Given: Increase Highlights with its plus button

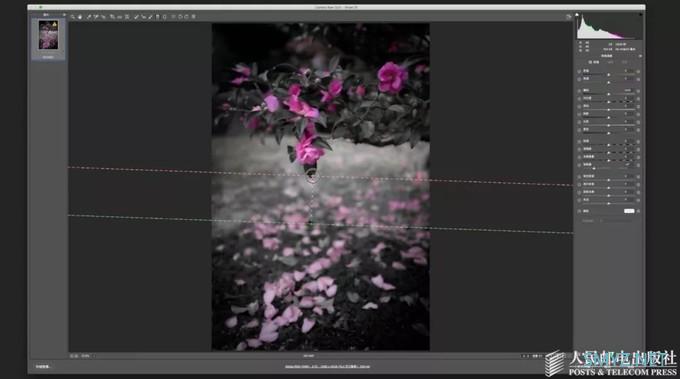Looking at the screenshot, I should pyautogui.click(x=638, y=107).
